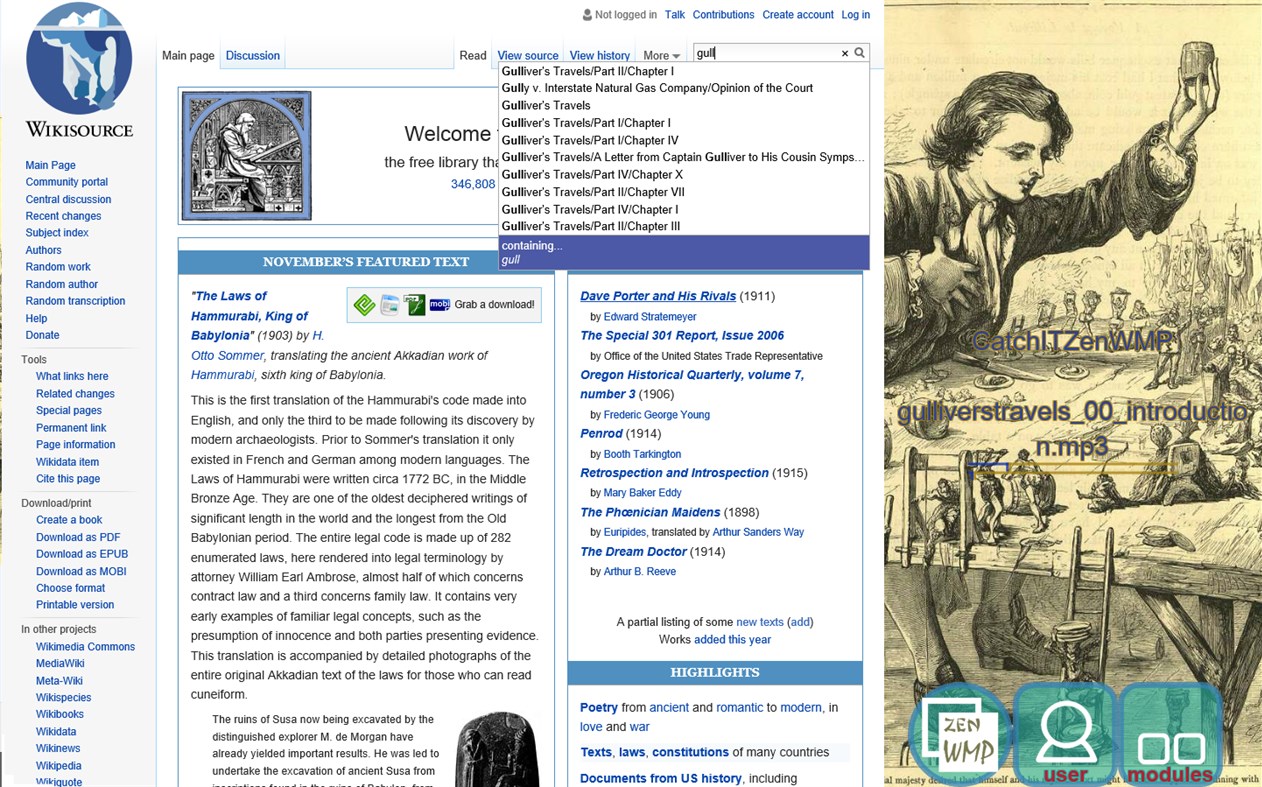This screenshot has width=1262, height=787.
Task: Choose suggestion 'Gully v. Interstate Natural Gas Company'
Action: [684, 88]
